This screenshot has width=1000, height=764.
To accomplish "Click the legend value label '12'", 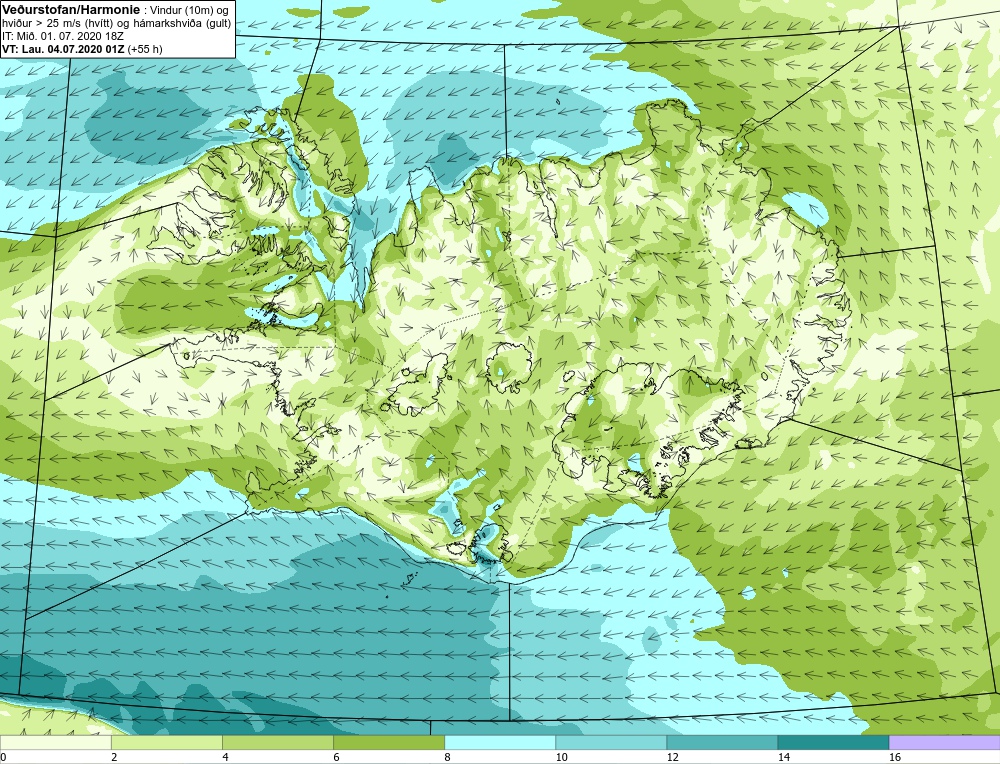I will point(672,757).
